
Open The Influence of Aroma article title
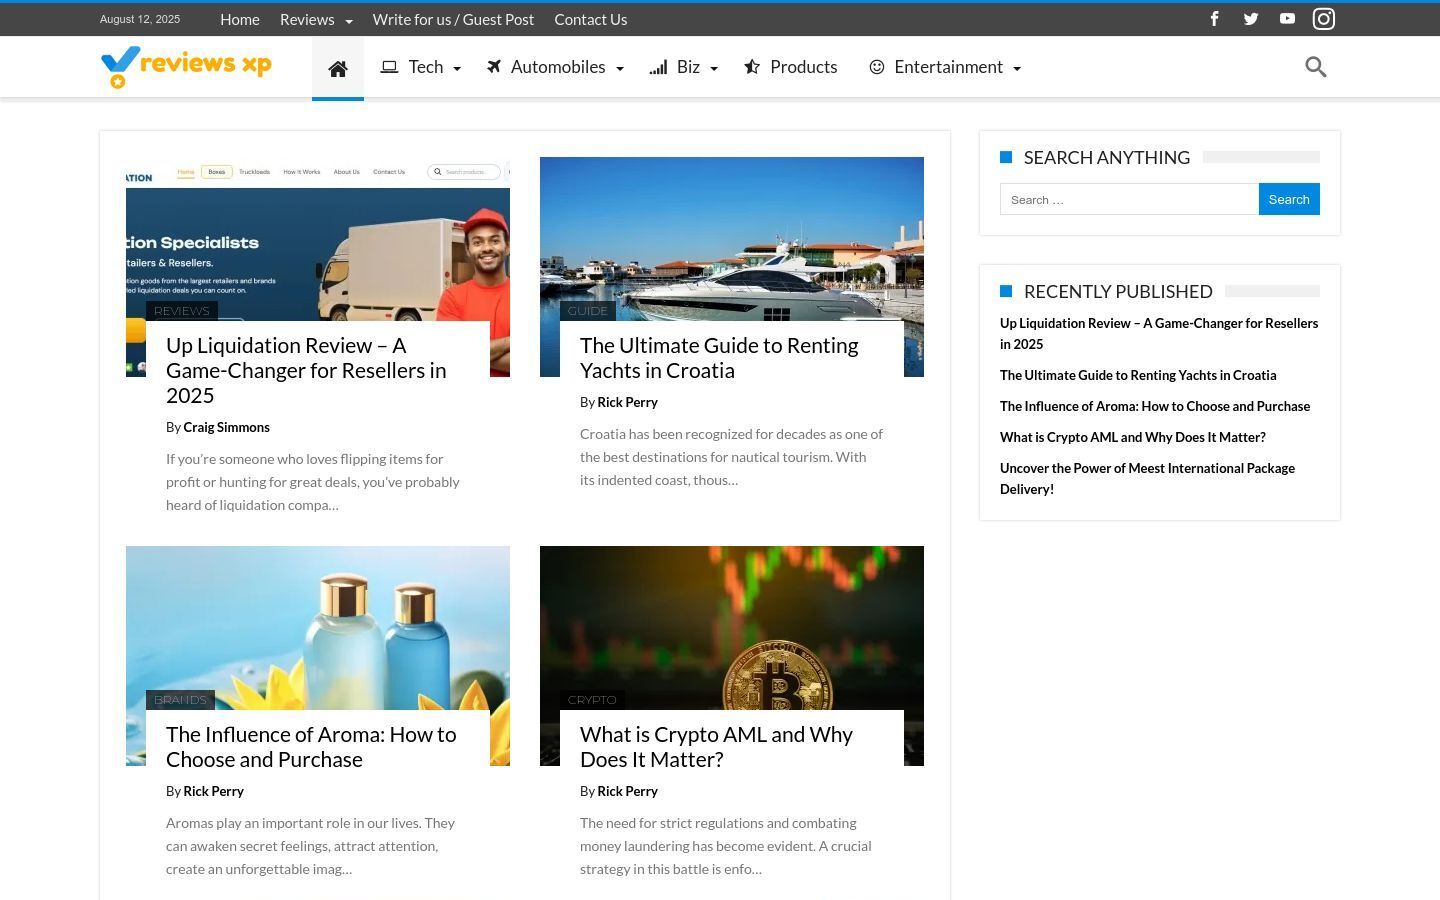click(x=311, y=746)
